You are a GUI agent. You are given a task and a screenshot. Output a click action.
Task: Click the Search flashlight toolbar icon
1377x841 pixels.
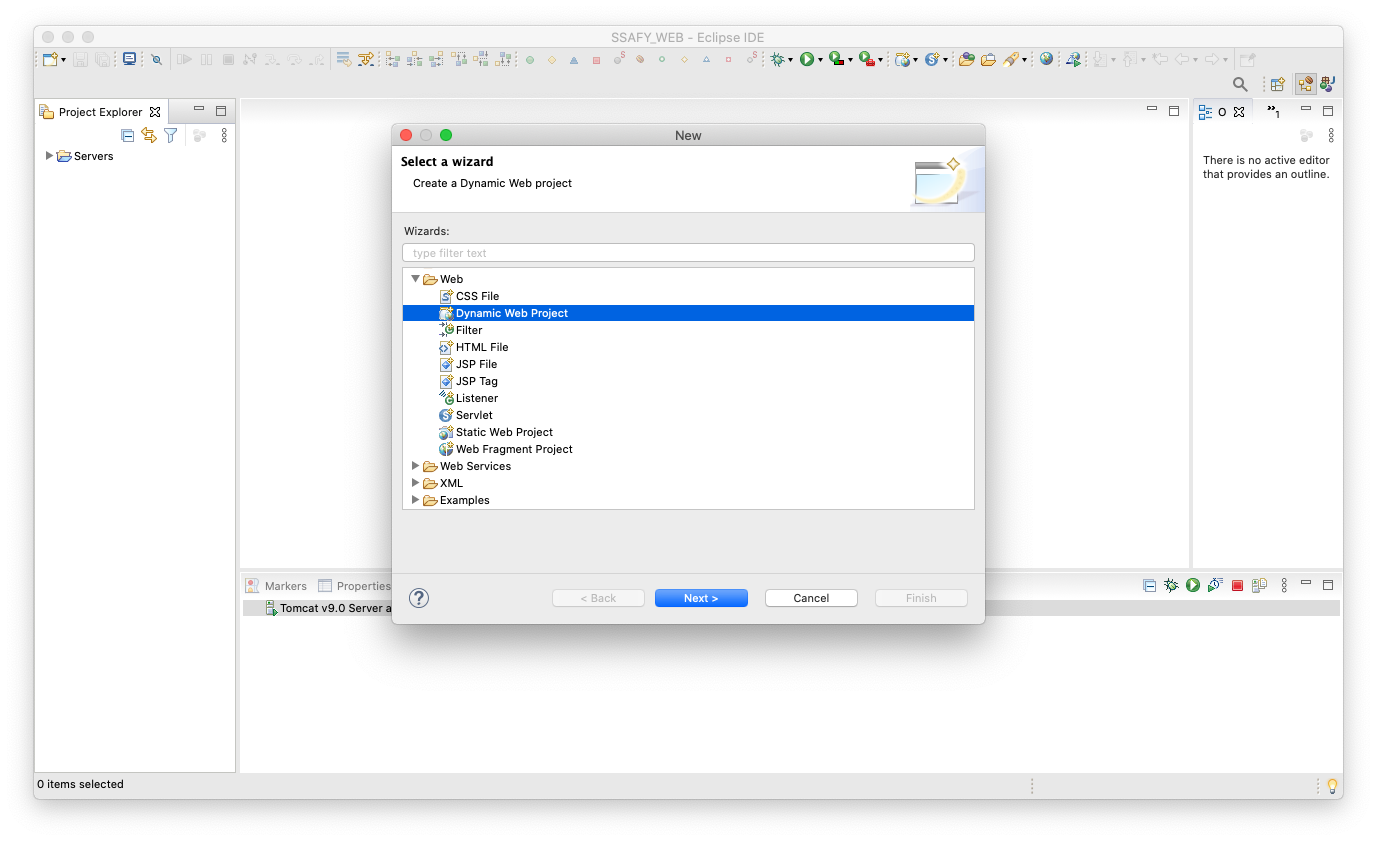(x=1011, y=59)
